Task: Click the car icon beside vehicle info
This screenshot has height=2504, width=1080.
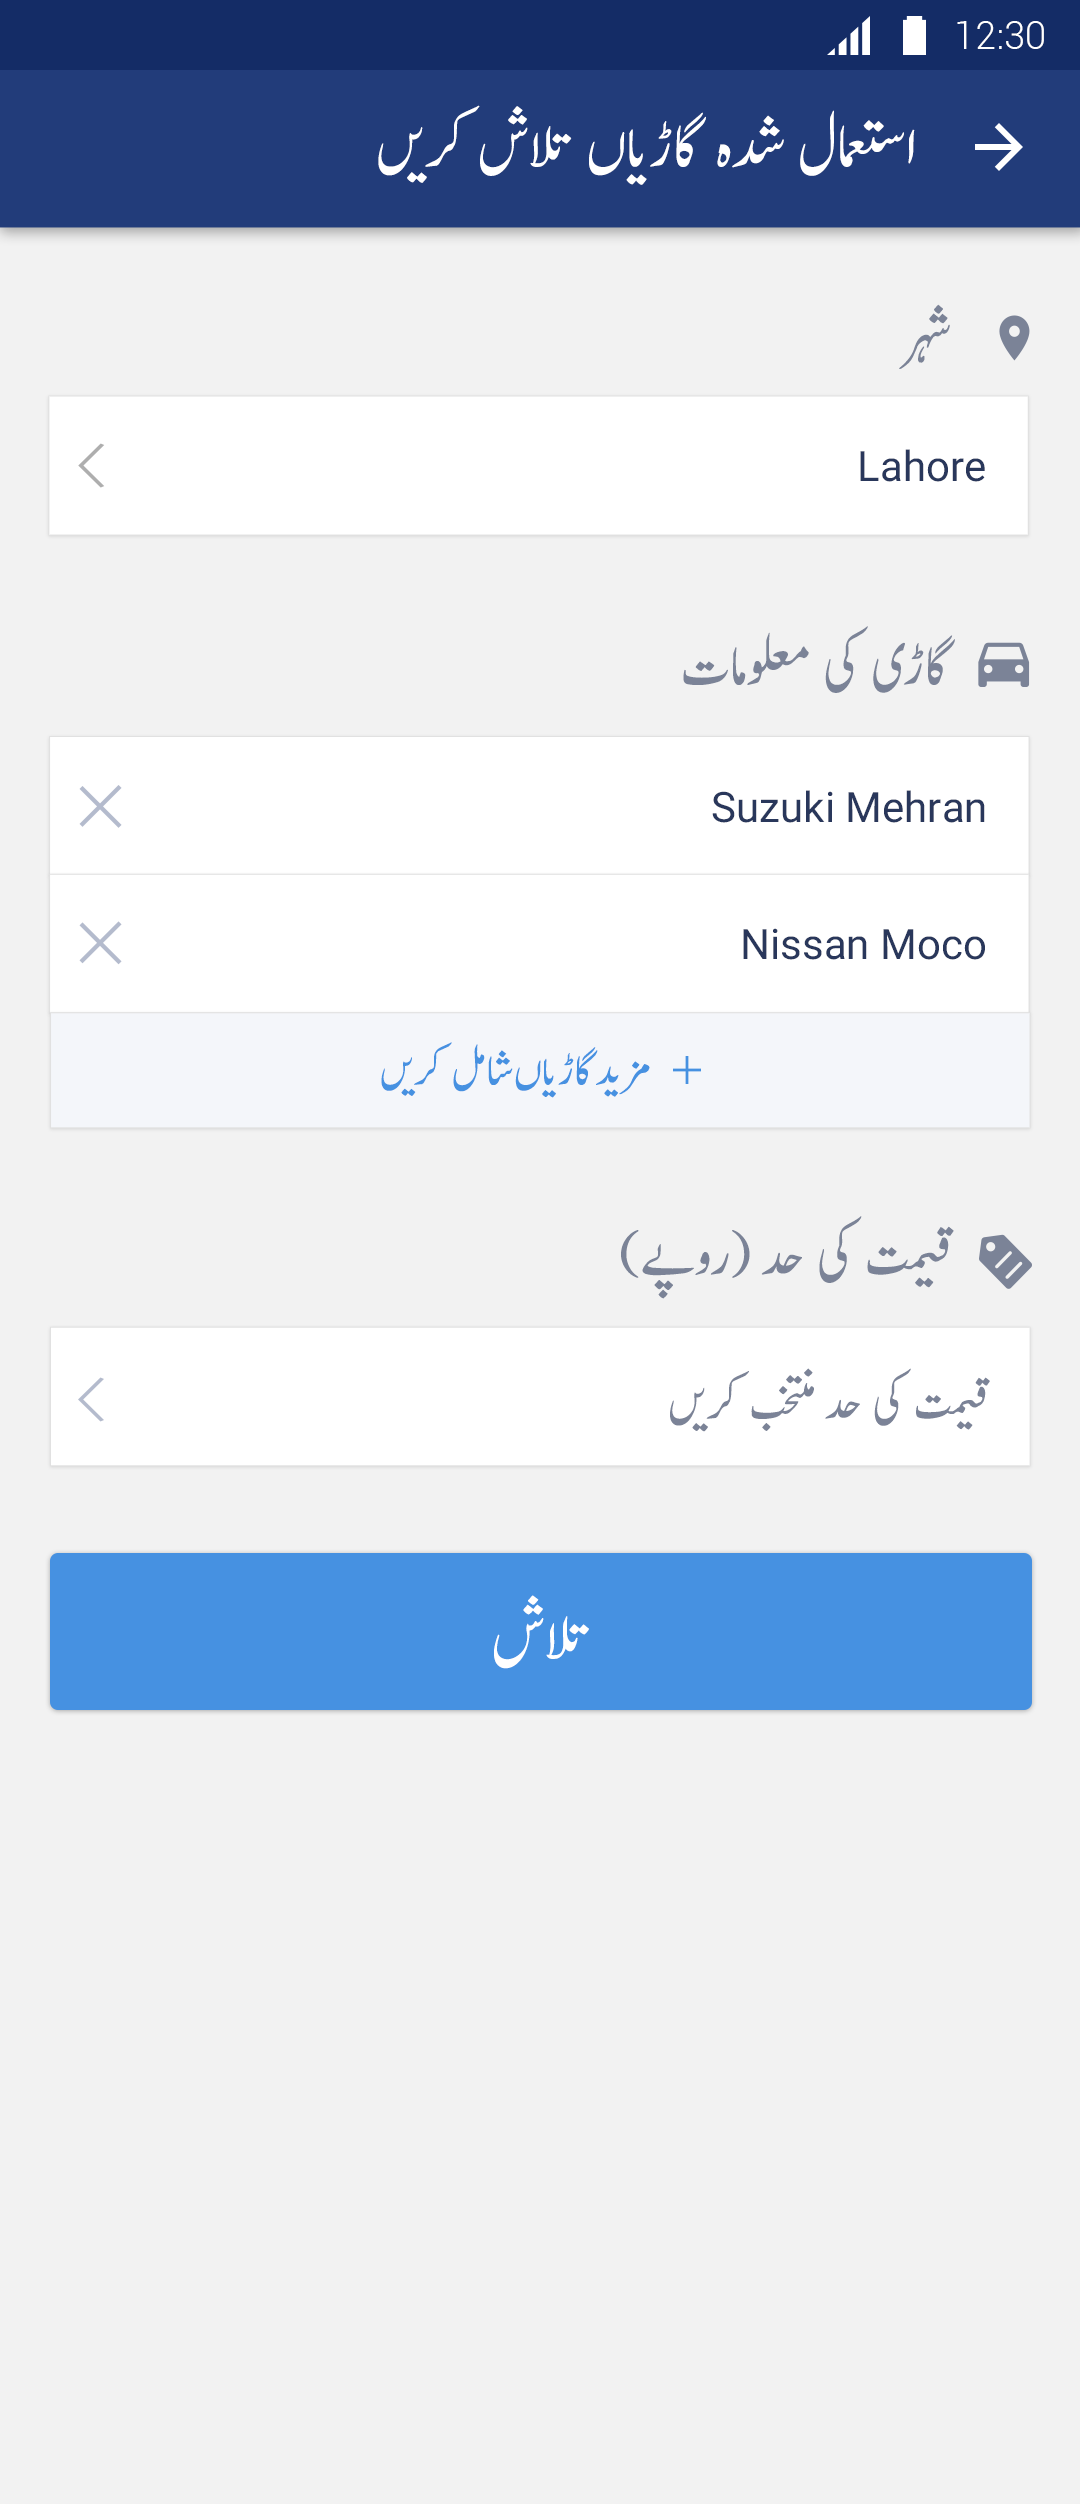Action: tap(1003, 665)
